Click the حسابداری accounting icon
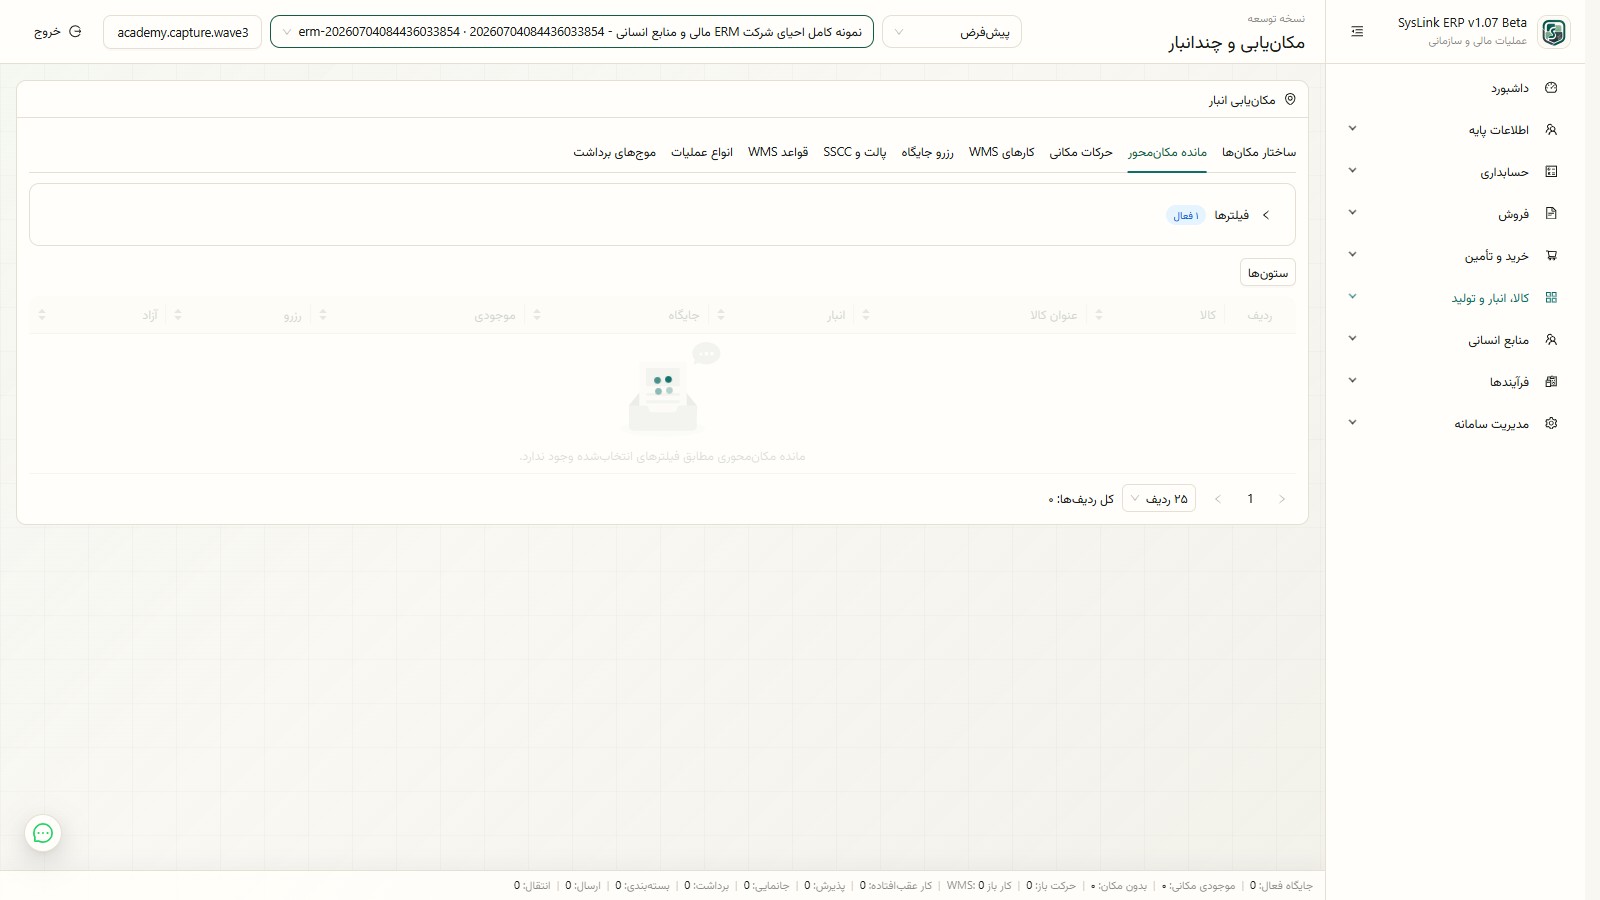Screen dimensions: 1600x900 1551,172
